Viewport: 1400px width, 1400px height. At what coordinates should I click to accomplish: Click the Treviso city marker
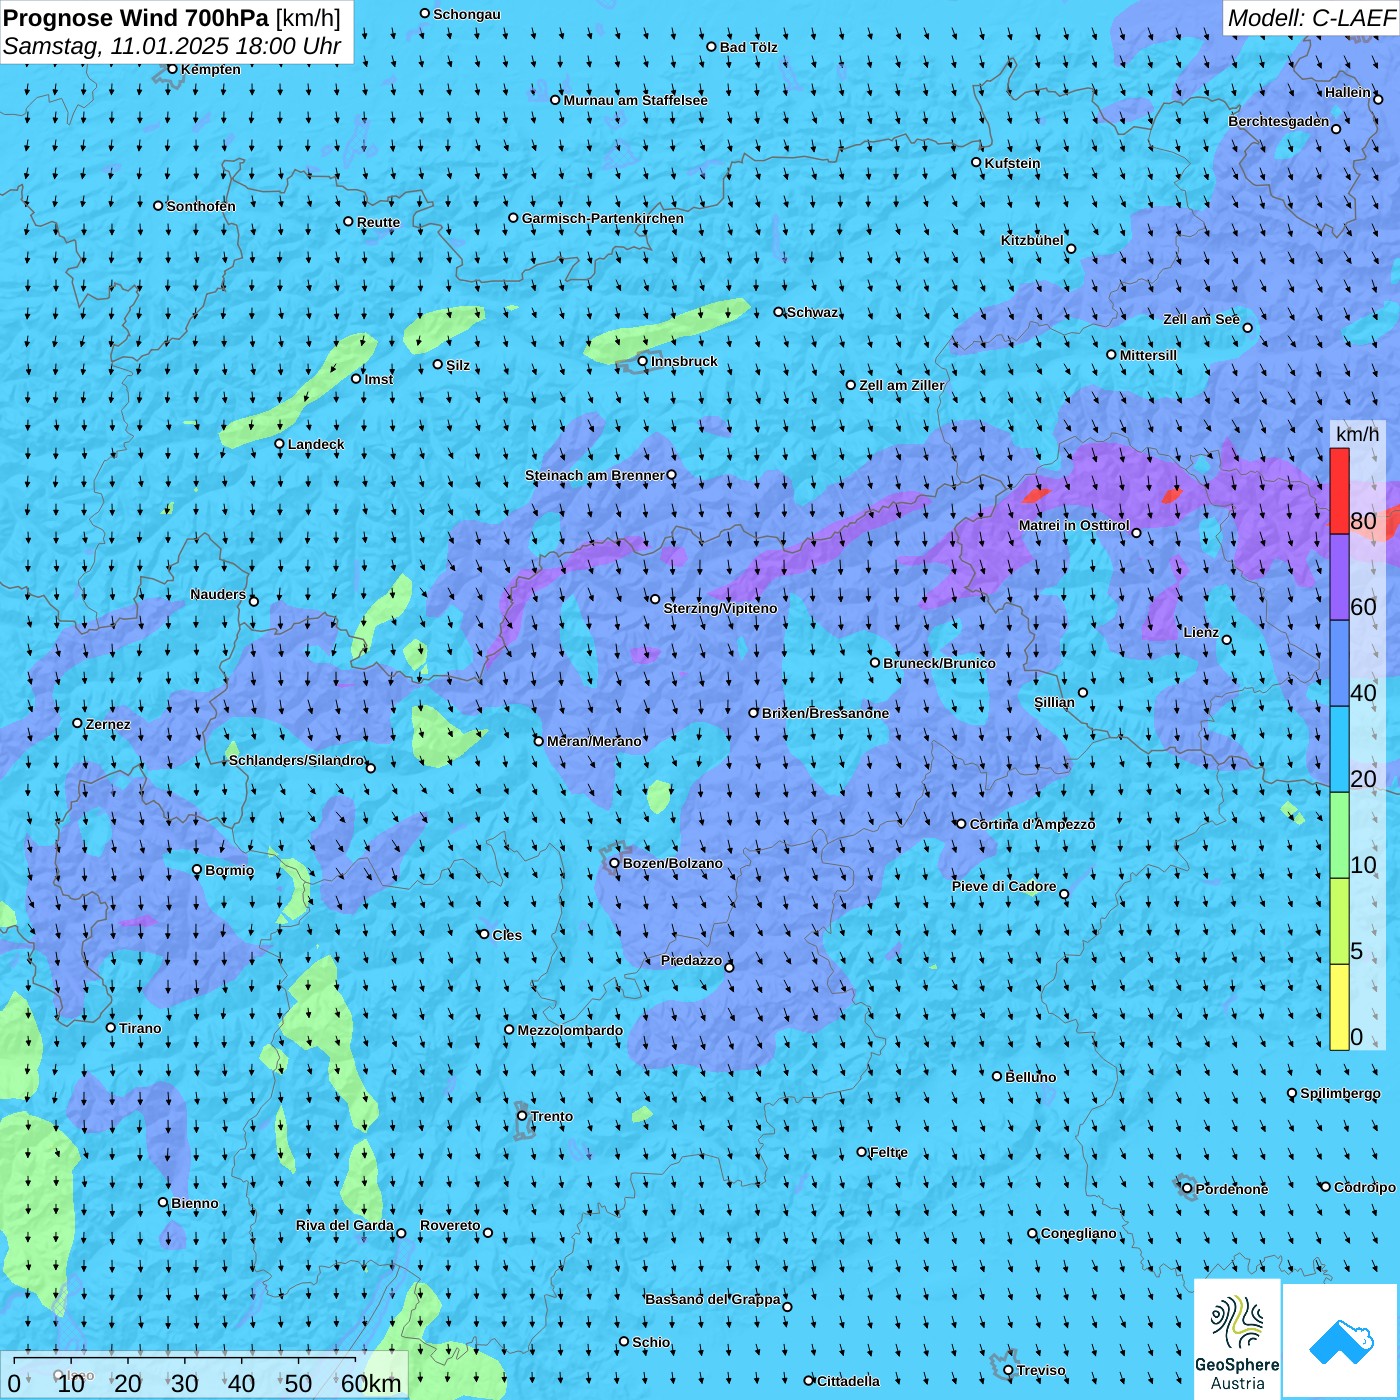1008,1370
